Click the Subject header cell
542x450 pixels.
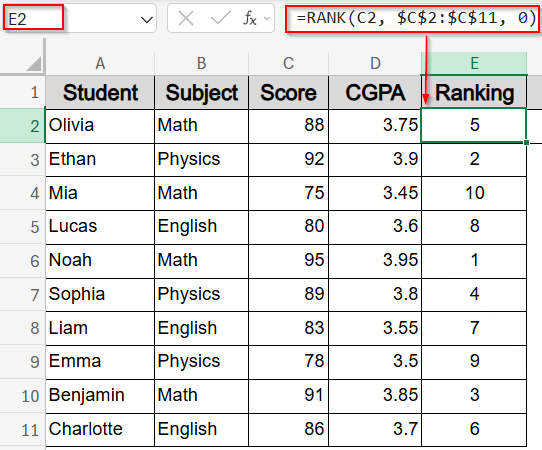click(202, 92)
